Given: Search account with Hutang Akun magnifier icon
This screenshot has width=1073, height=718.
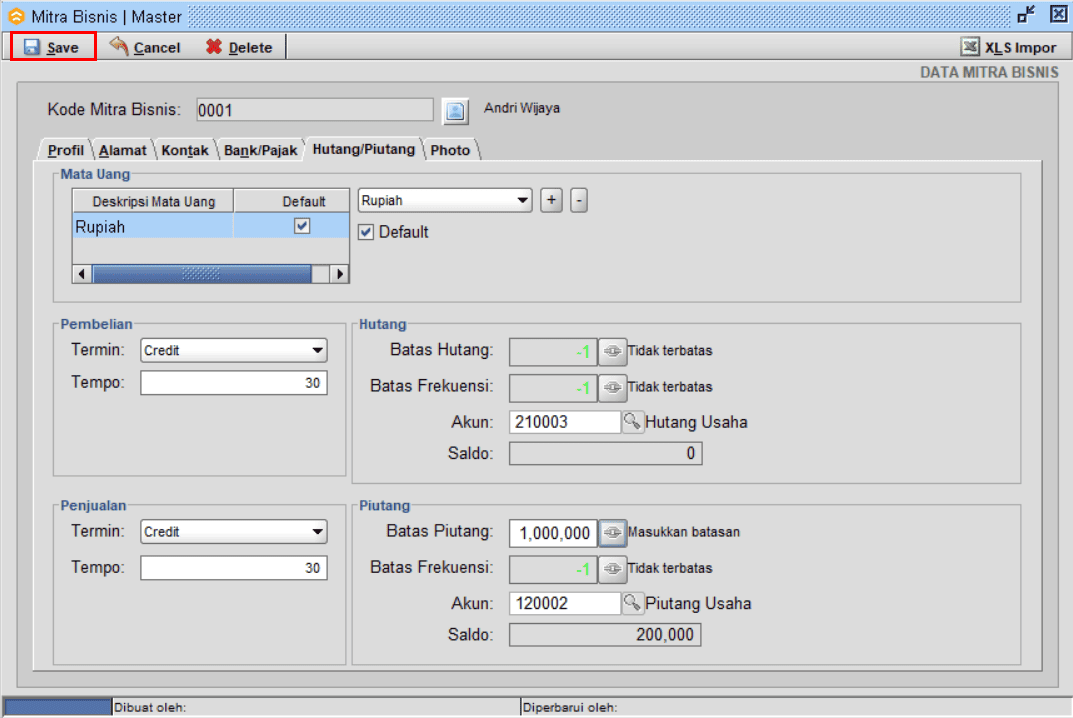Looking at the screenshot, I should pyautogui.click(x=632, y=422).
